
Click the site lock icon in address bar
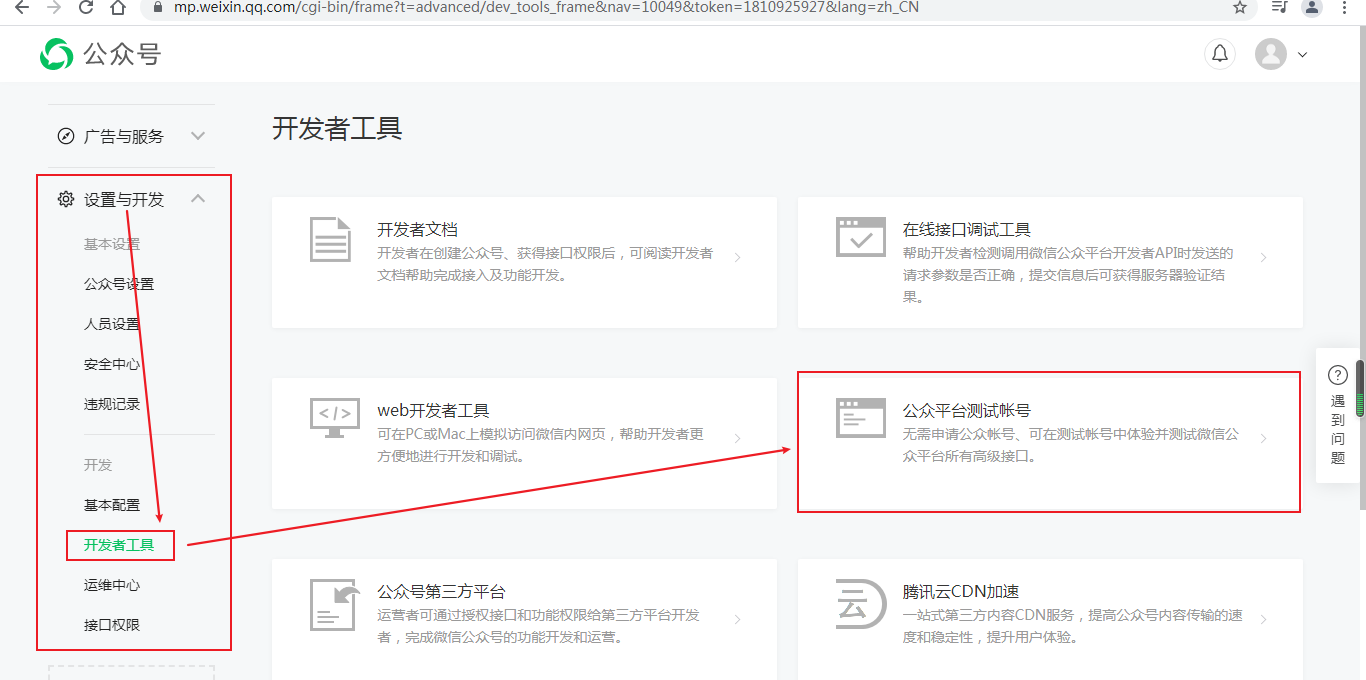[x=156, y=7]
